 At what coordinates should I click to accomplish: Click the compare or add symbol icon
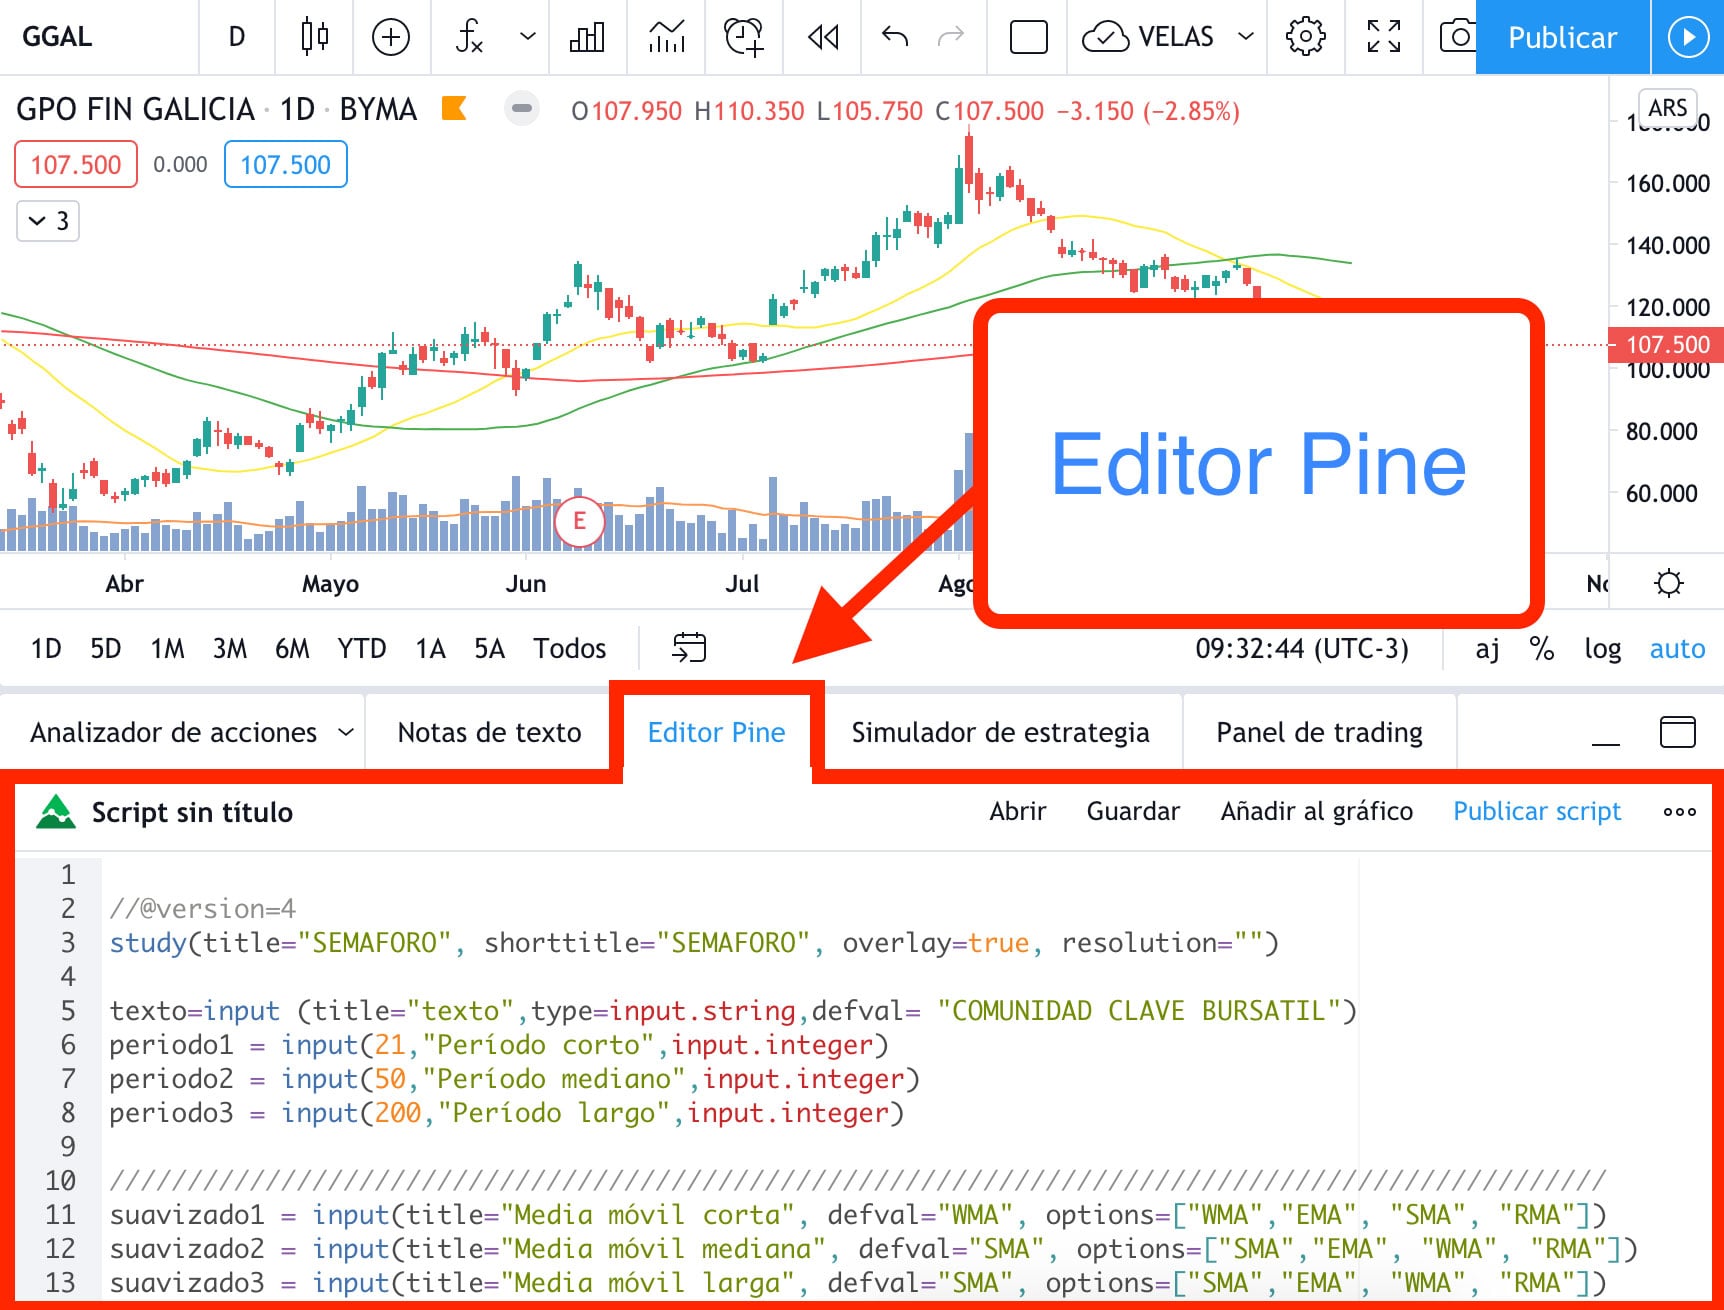tap(390, 37)
